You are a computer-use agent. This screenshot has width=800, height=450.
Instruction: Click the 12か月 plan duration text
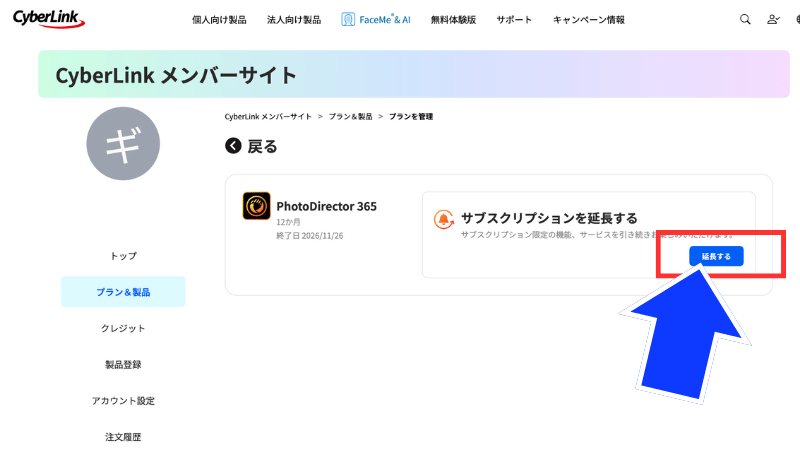click(288, 222)
